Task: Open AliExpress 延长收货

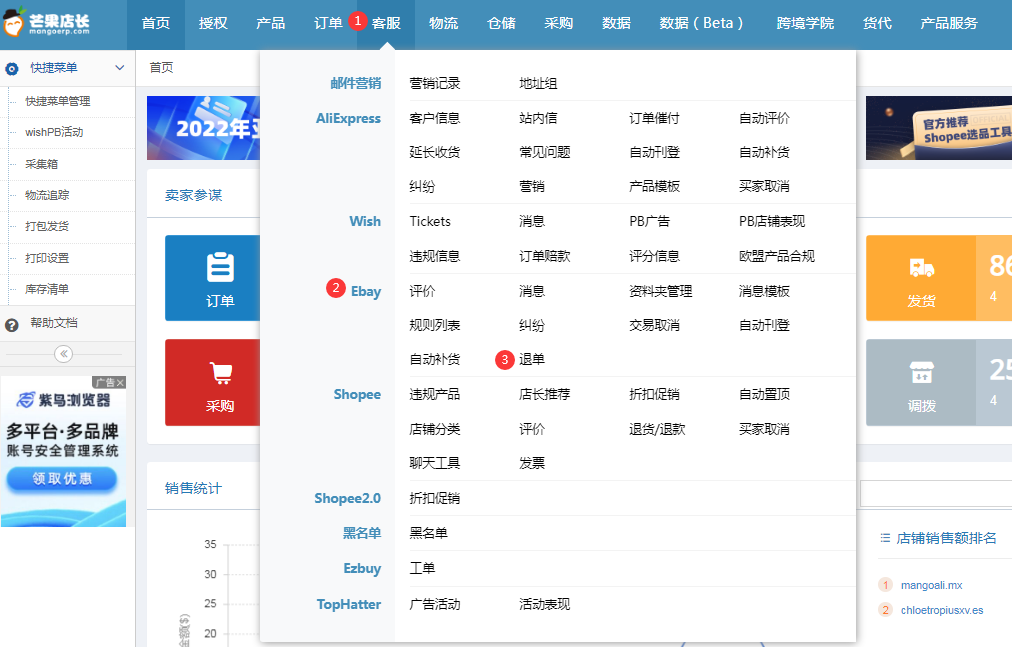Action: (x=434, y=152)
